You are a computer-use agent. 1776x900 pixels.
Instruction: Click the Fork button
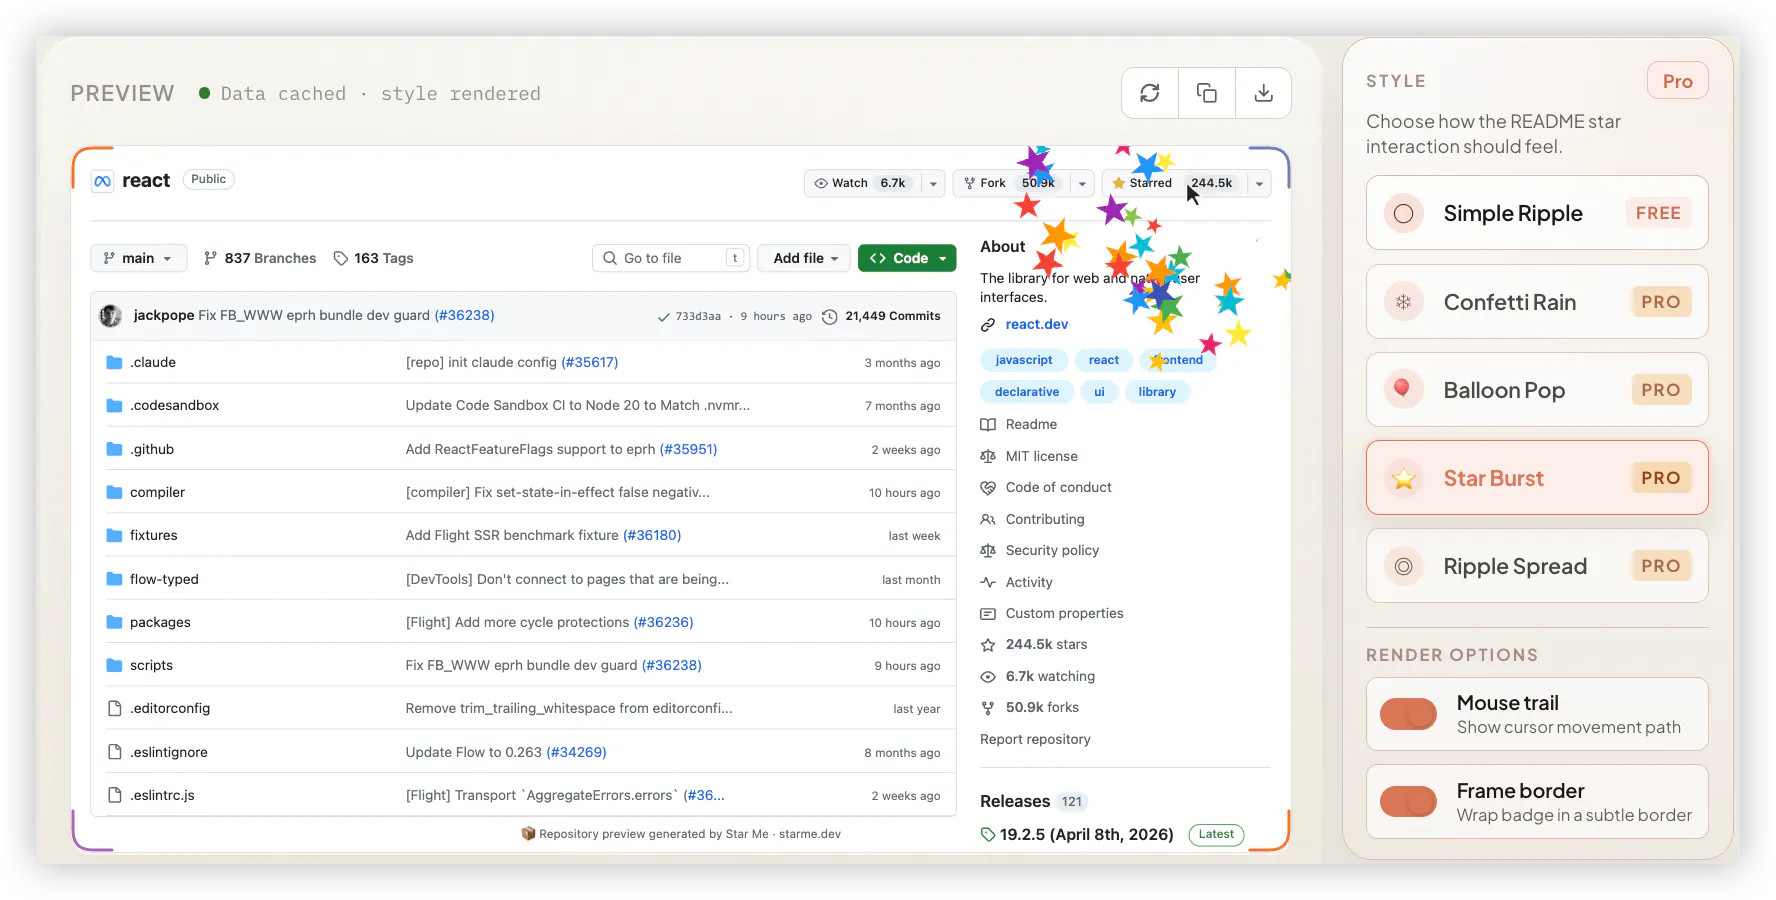coord(1011,183)
